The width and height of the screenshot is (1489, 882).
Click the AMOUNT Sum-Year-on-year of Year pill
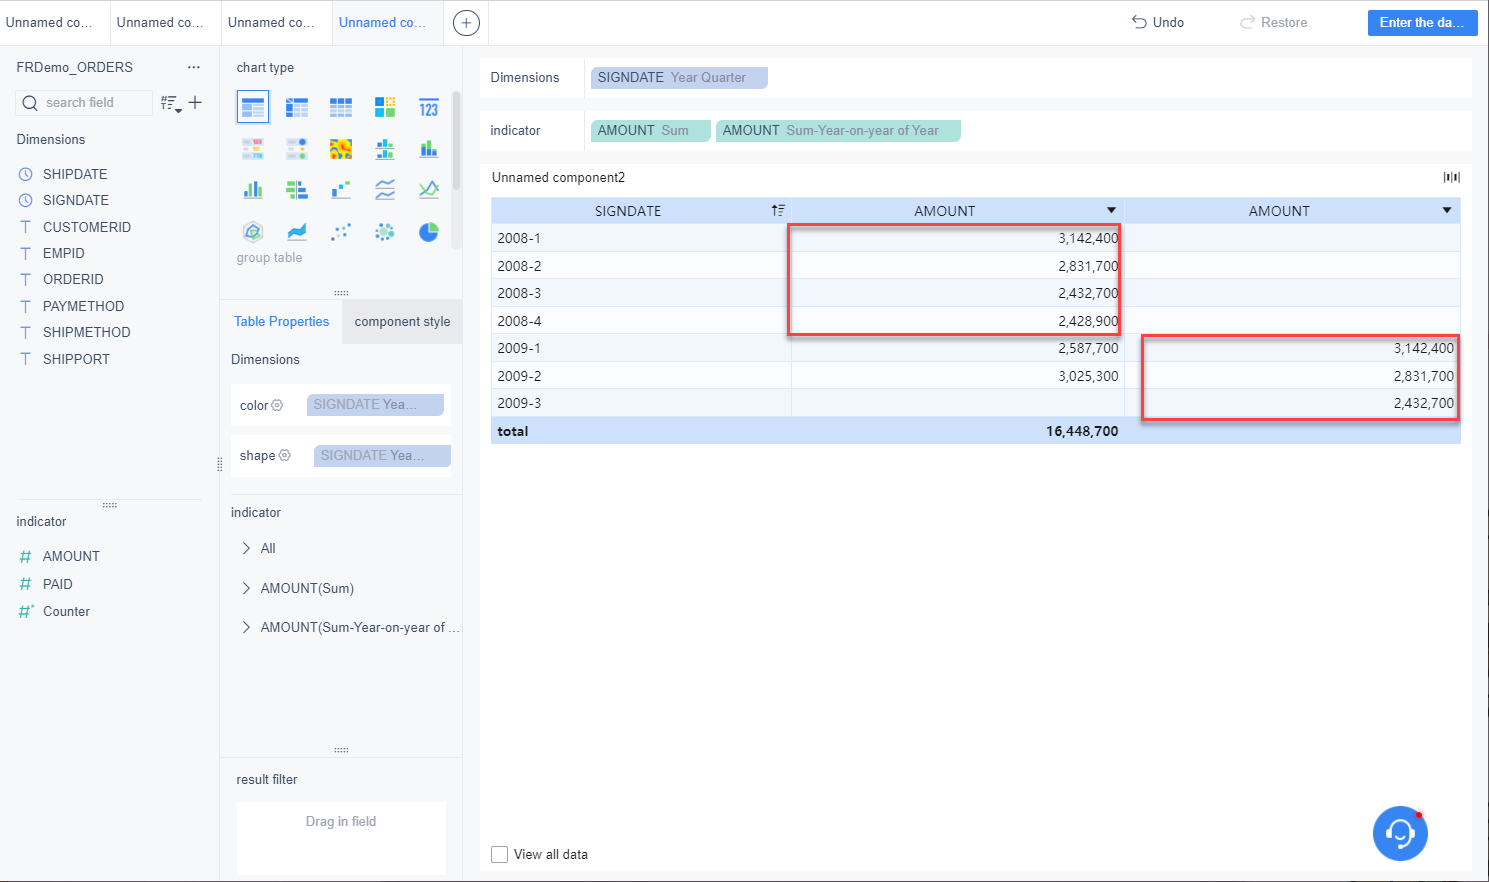838,131
